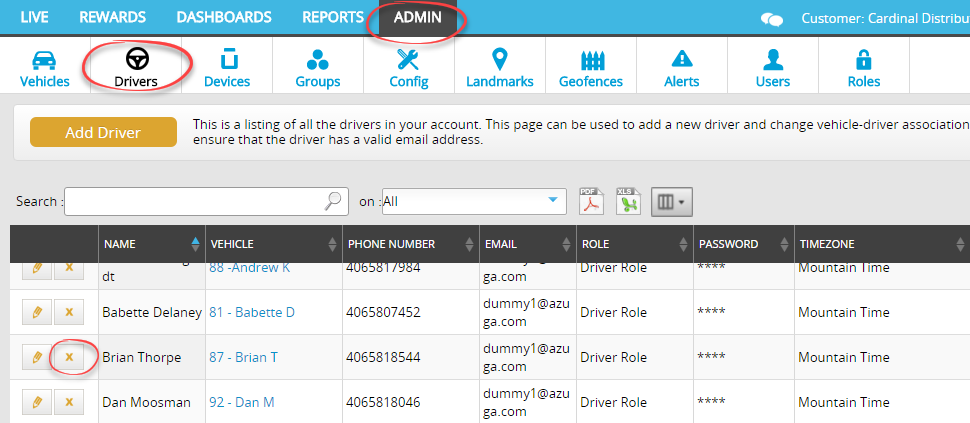Sort drivers by Role column

click(x=635, y=244)
